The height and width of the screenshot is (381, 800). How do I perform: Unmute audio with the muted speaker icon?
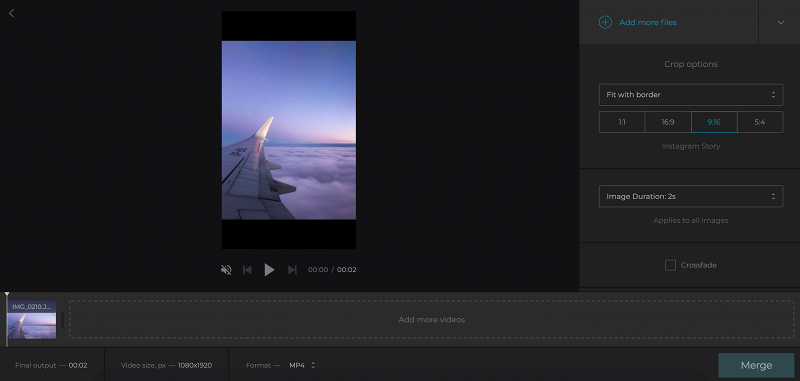click(x=226, y=270)
